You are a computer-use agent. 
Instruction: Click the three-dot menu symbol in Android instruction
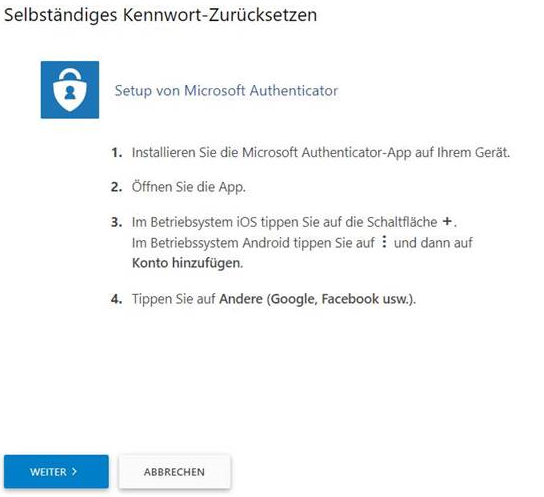tap(384, 242)
